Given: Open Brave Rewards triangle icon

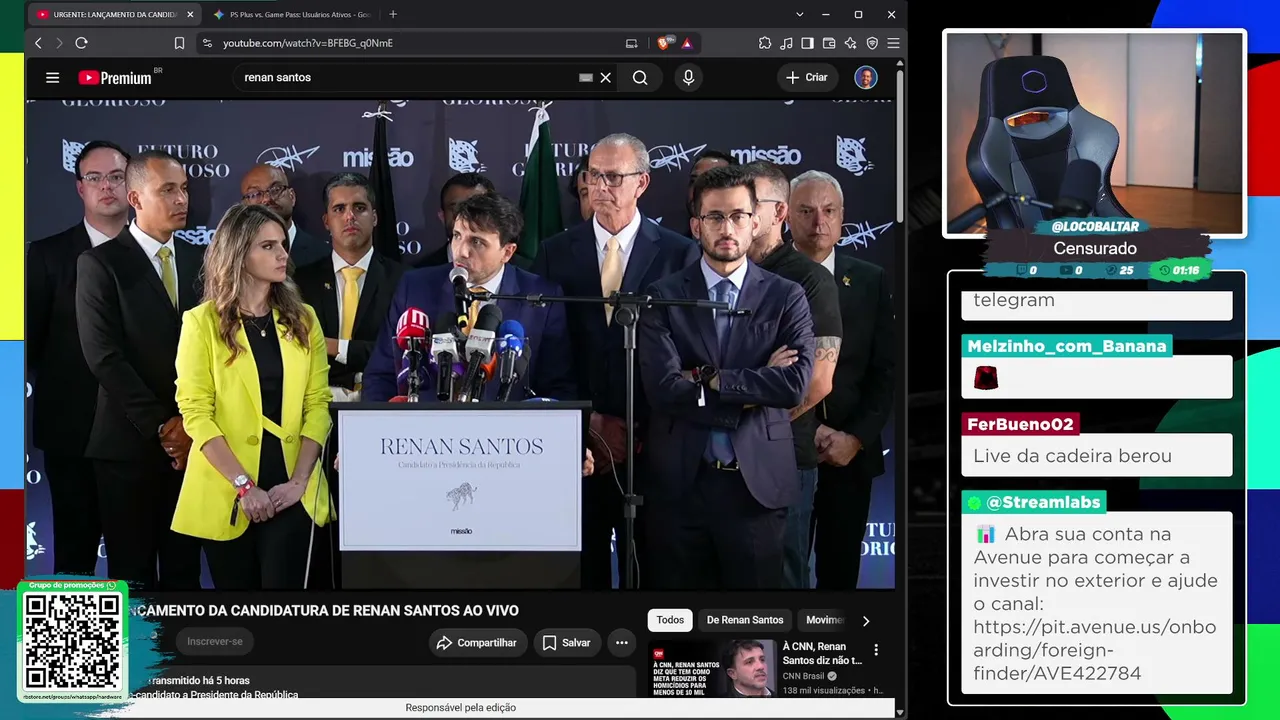Looking at the screenshot, I should coord(687,43).
